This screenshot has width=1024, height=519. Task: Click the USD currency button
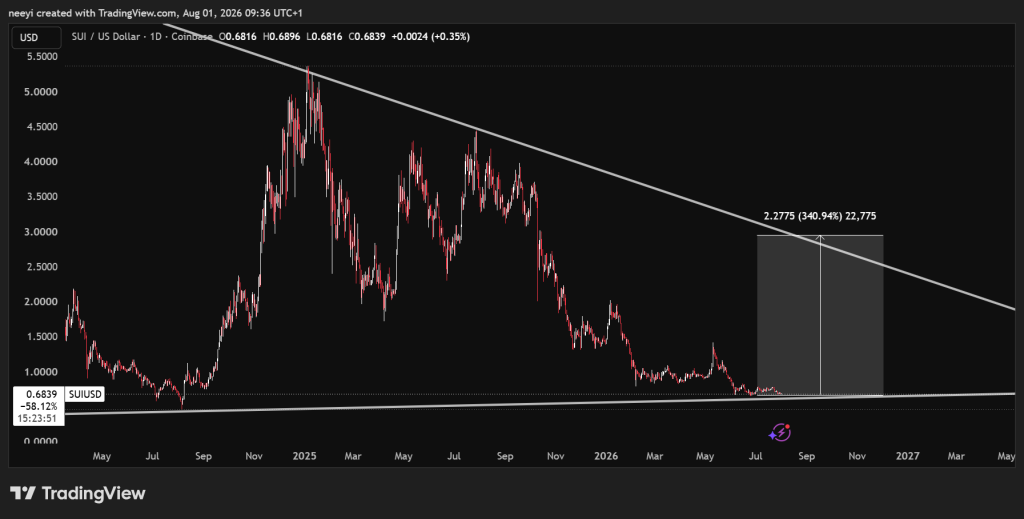coord(35,37)
